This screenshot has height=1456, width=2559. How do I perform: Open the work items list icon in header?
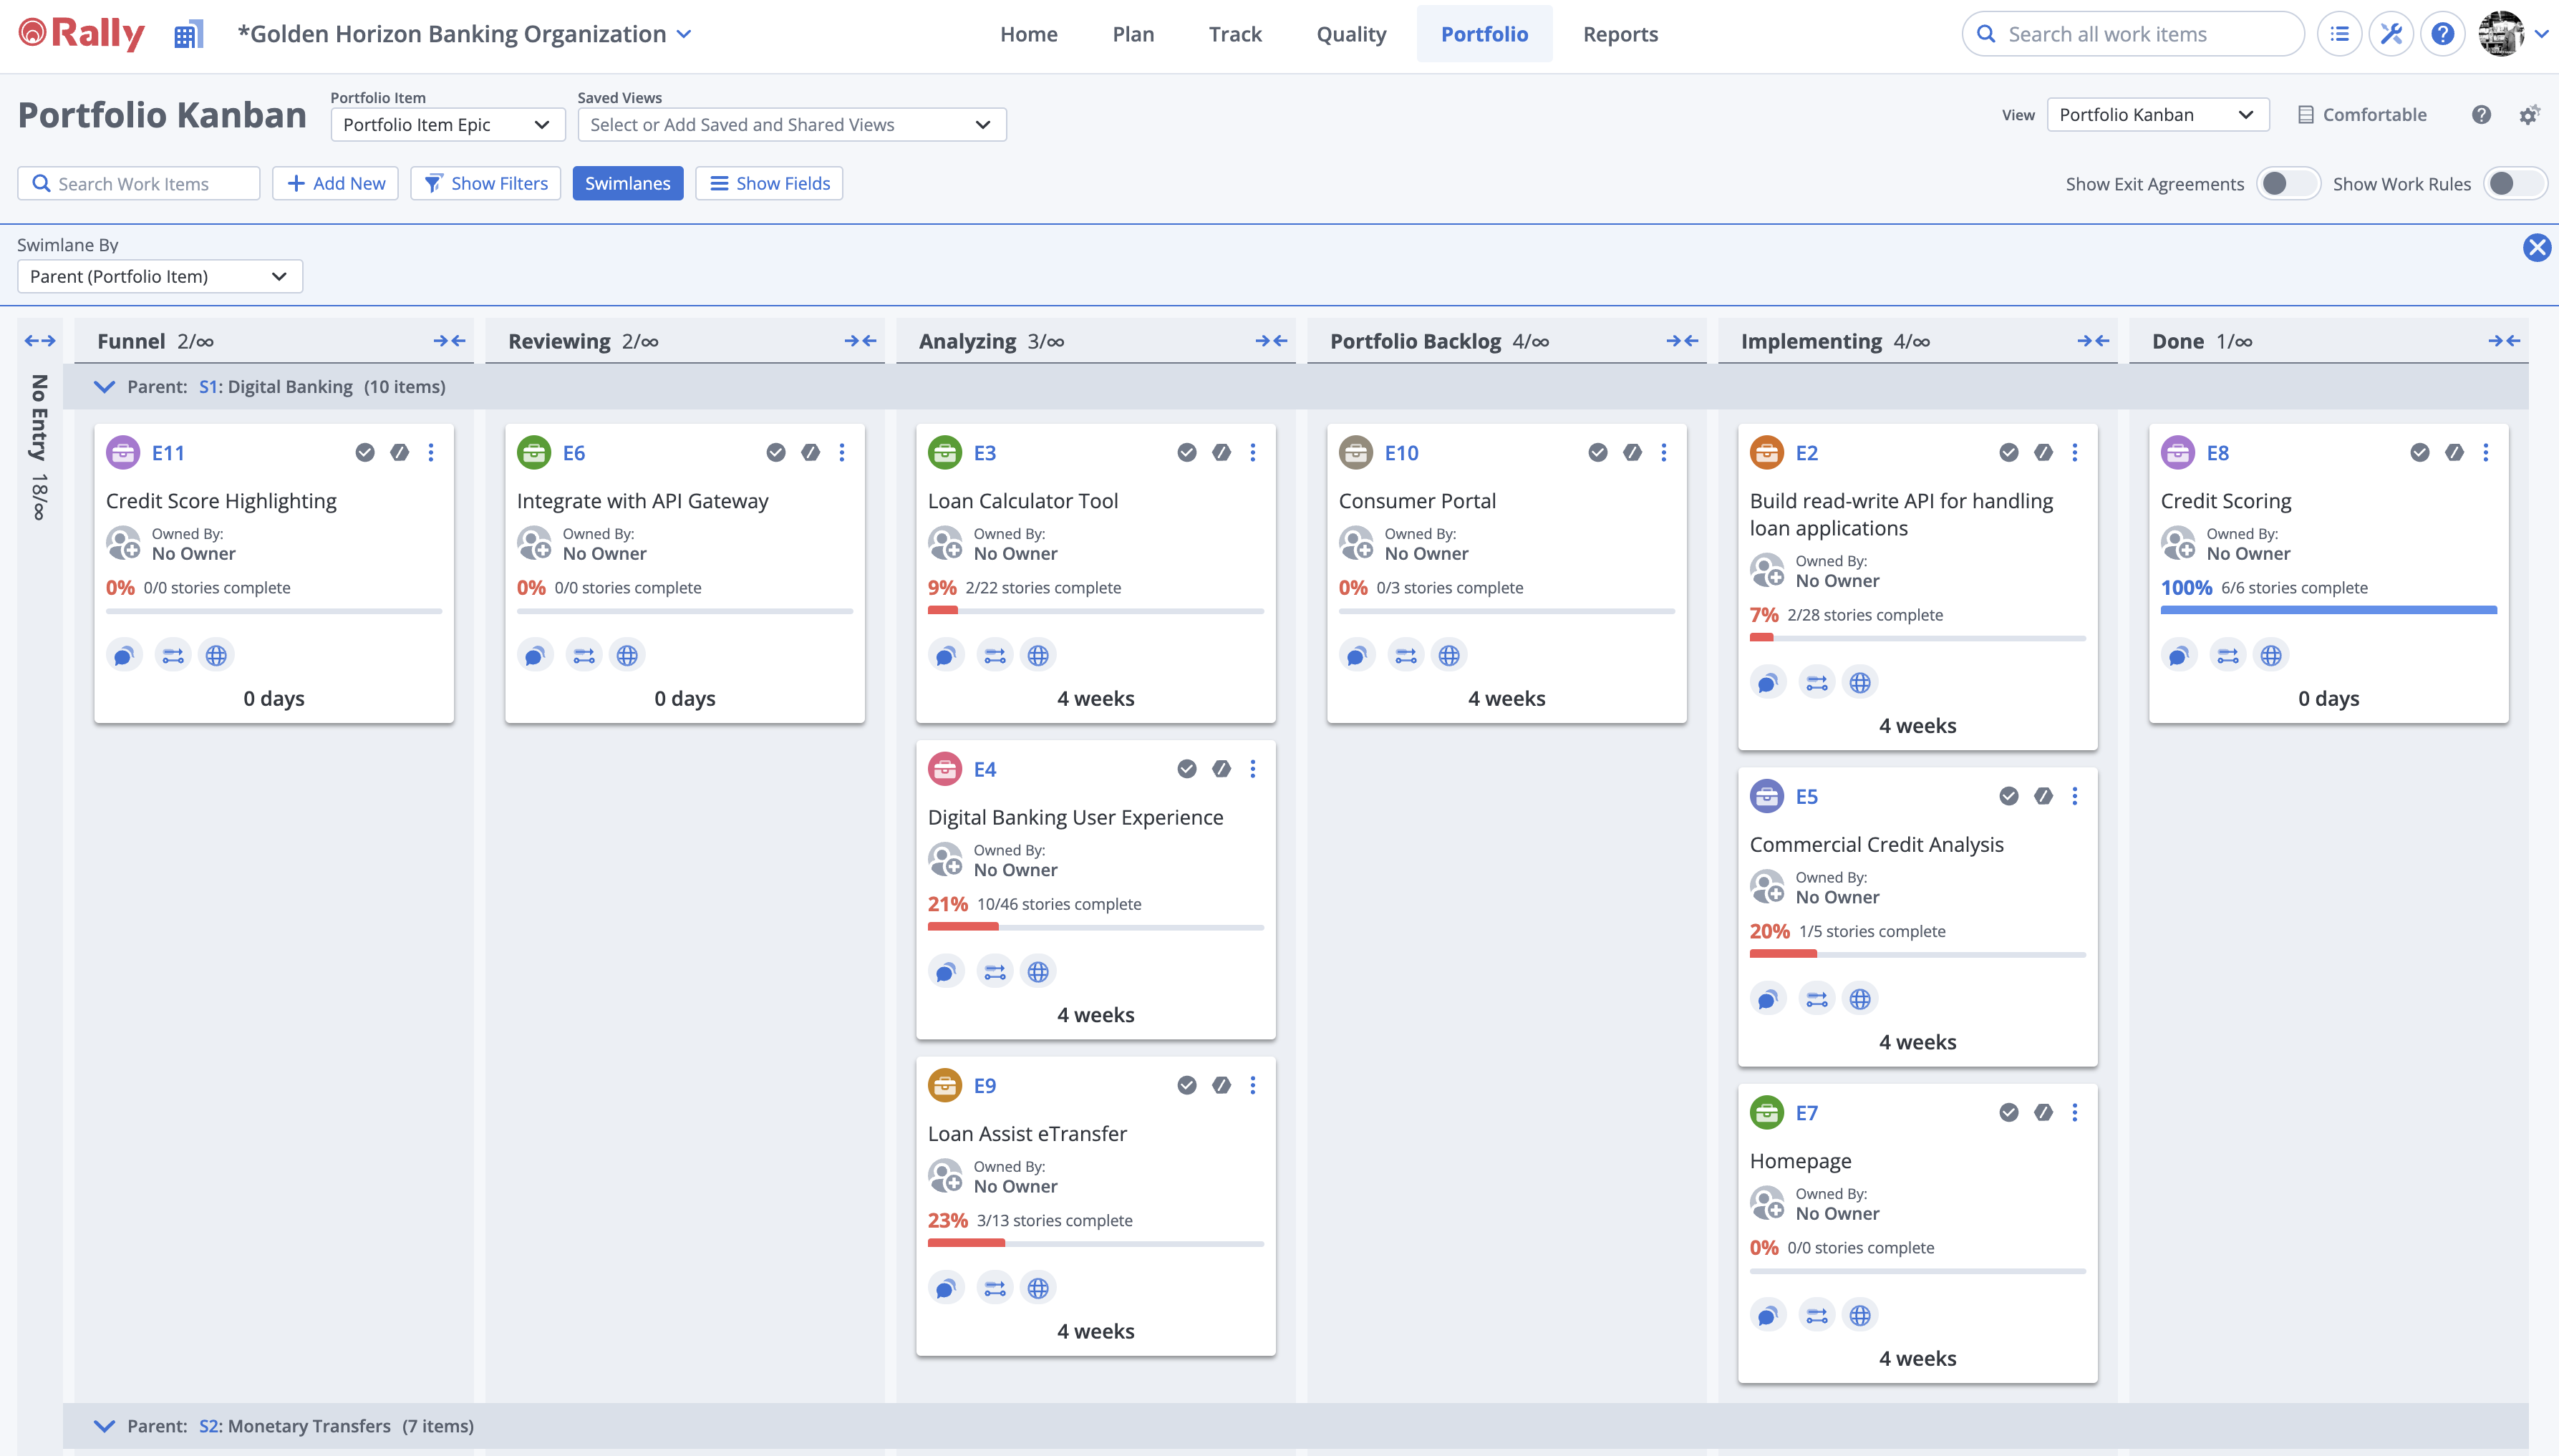2339,34
